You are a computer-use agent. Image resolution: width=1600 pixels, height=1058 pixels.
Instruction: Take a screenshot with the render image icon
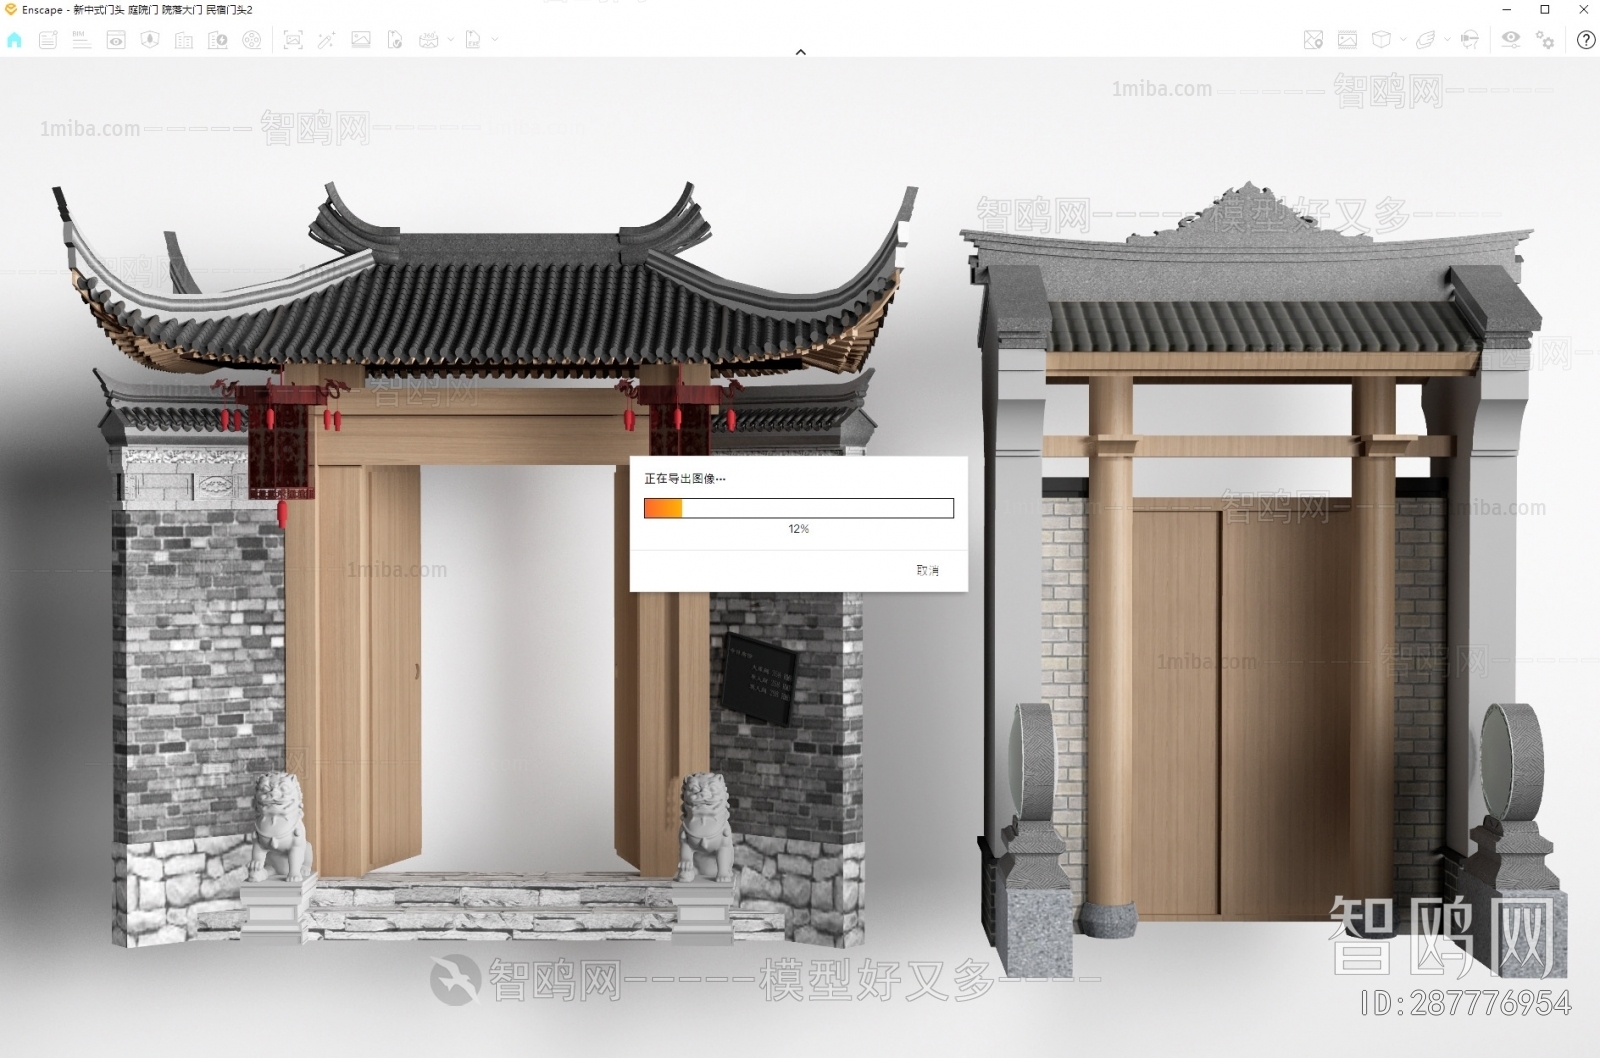[x=293, y=40]
